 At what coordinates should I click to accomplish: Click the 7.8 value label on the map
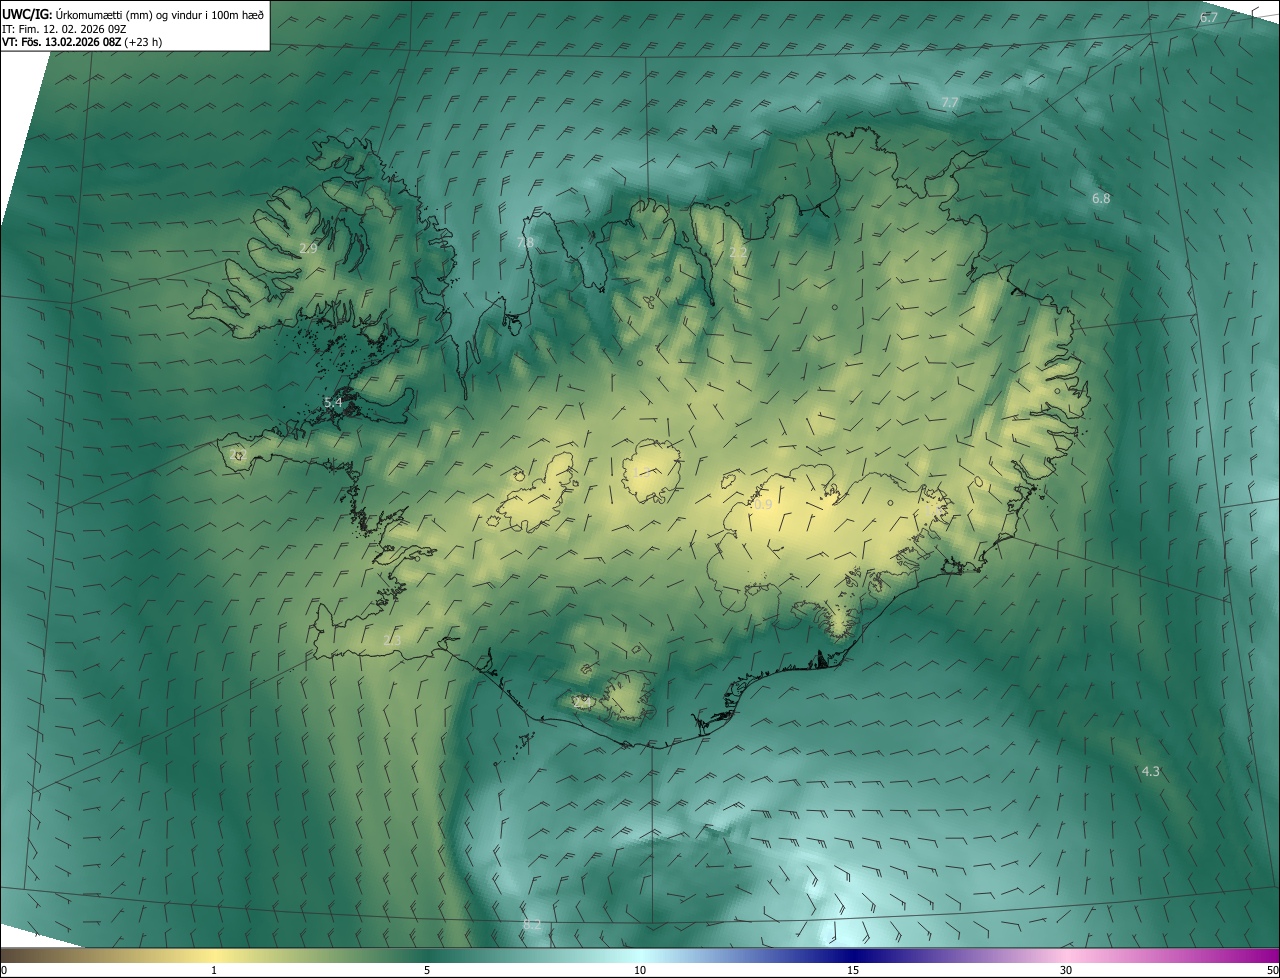525,243
